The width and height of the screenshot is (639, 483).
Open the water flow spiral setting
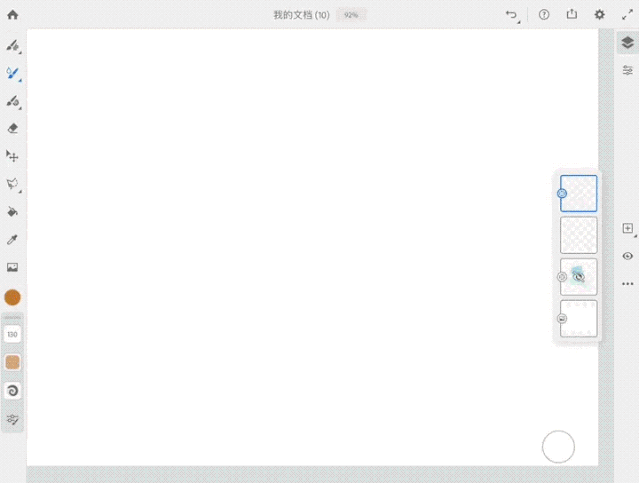[x=13, y=390]
